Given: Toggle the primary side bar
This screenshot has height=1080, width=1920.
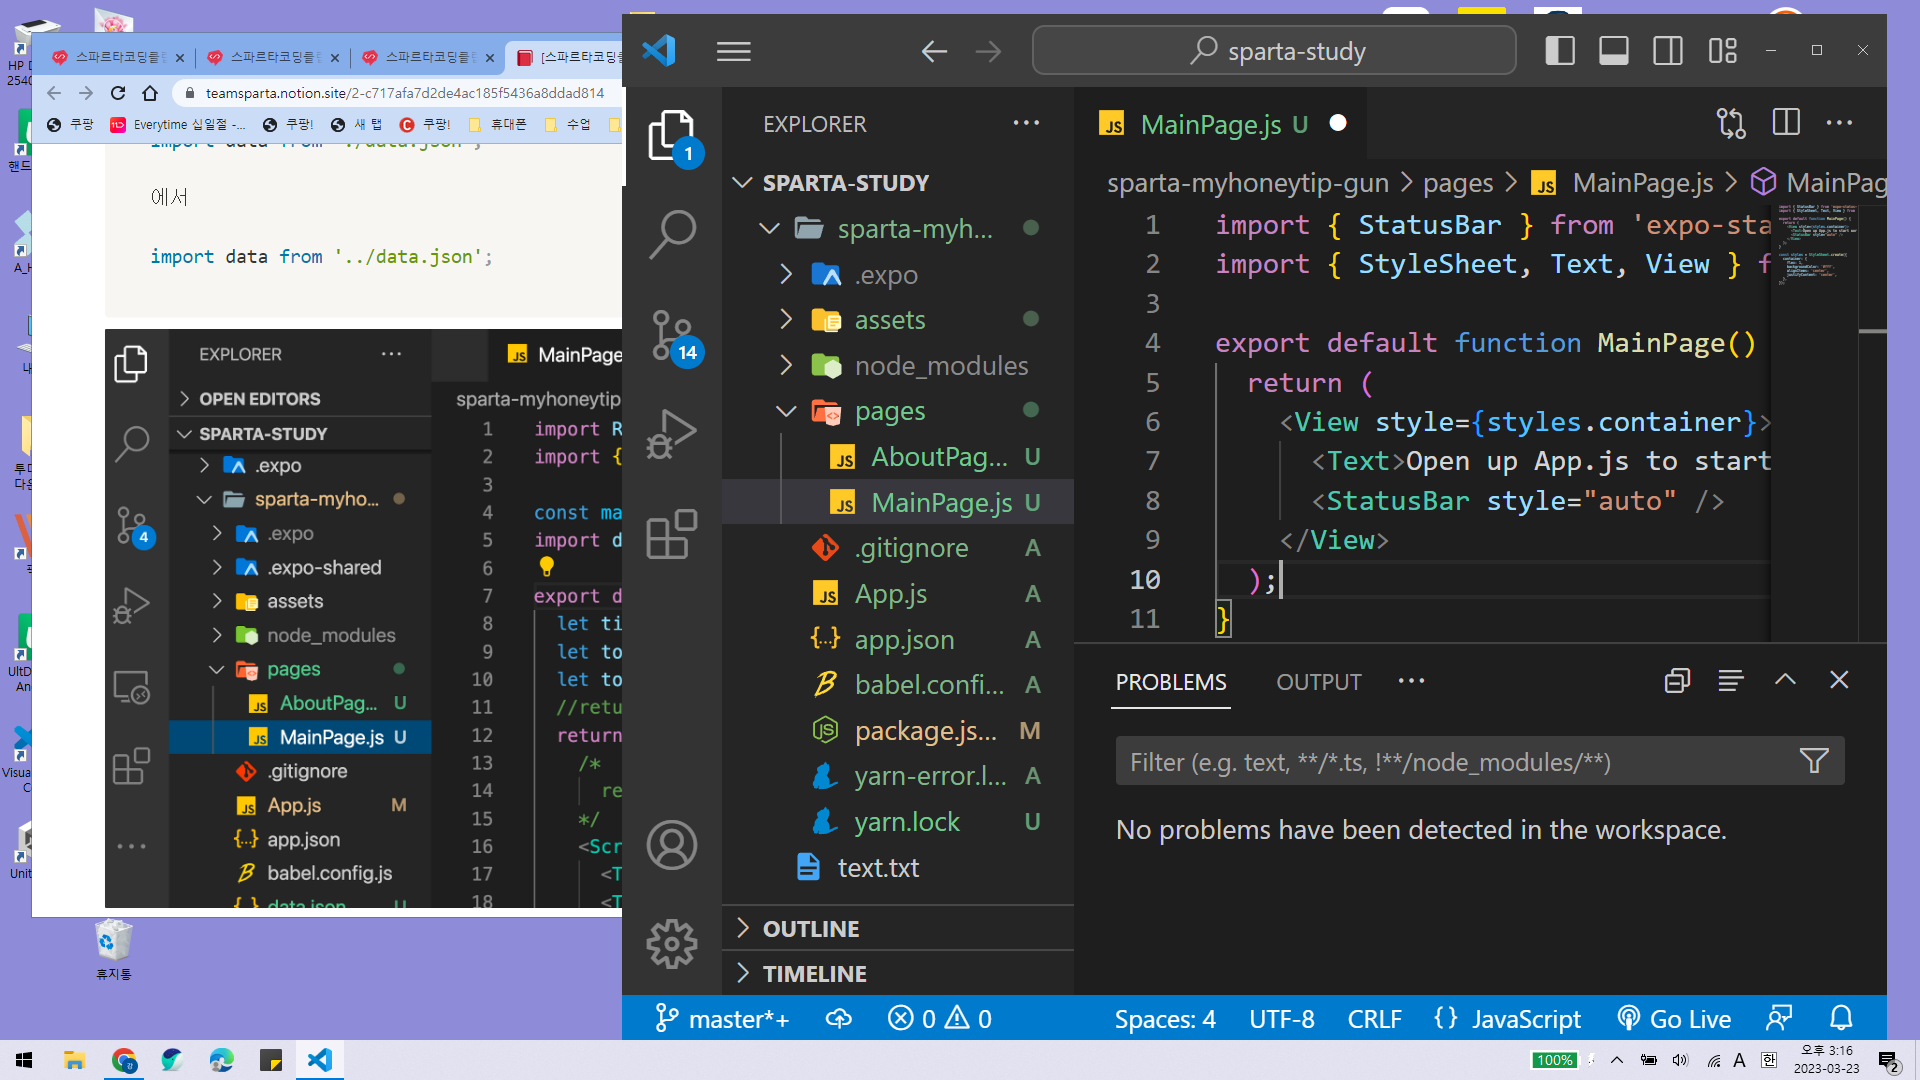Looking at the screenshot, I should 1560,51.
